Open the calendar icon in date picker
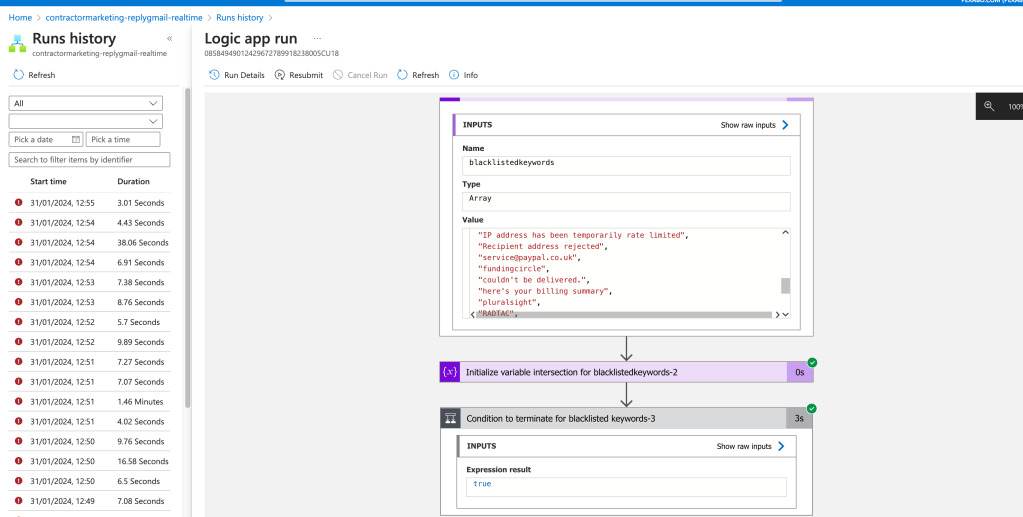The image size is (1023, 517). (76, 139)
